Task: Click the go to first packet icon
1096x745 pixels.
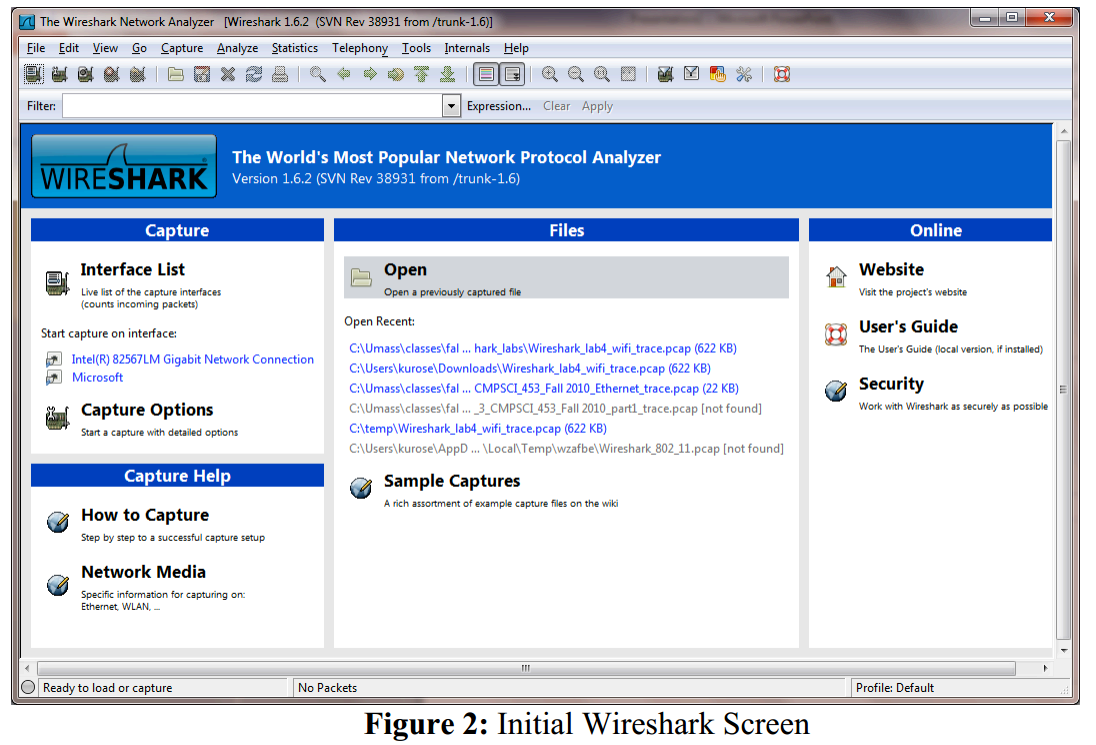Action: point(421,74)
